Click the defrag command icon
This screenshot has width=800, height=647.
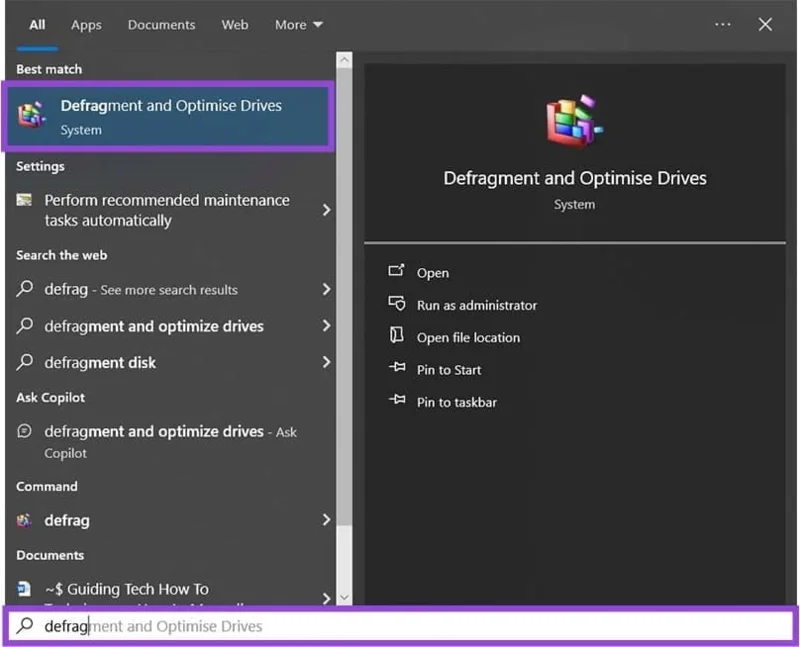pyautogui.click(x=25, y=520)
